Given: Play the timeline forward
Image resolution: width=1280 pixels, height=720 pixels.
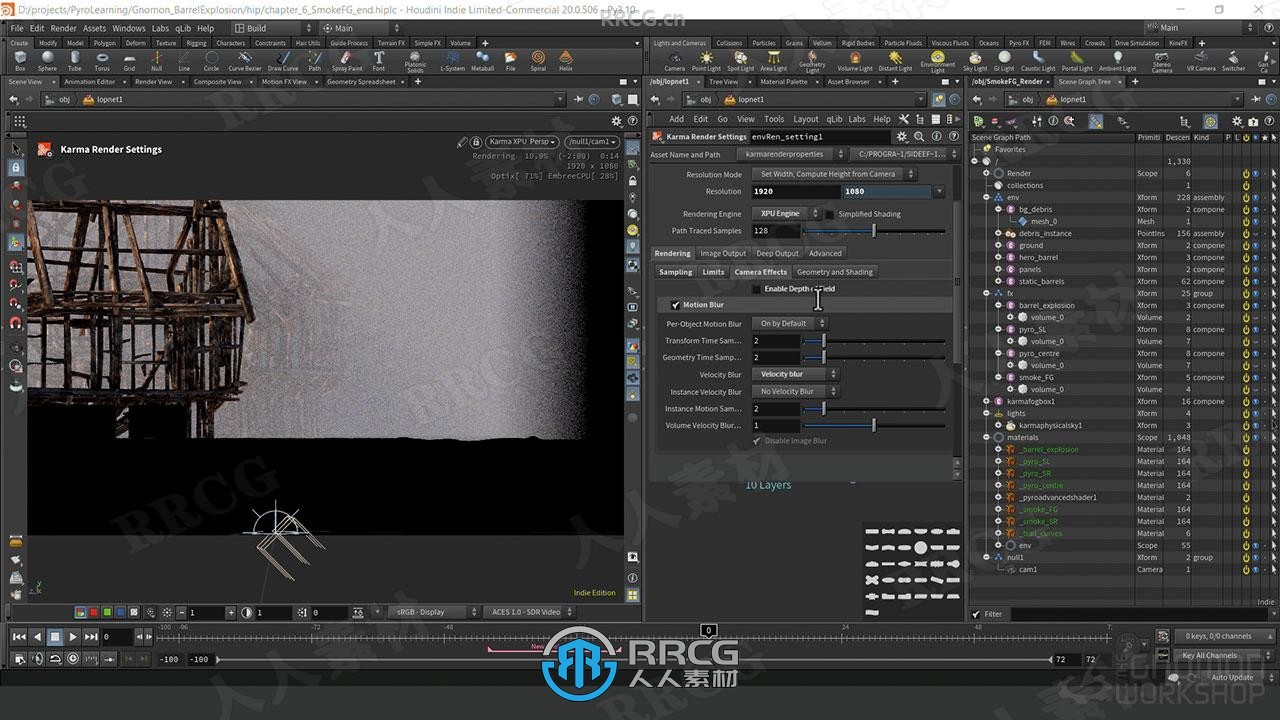Looking at the screenshot, I should [73, 636].
